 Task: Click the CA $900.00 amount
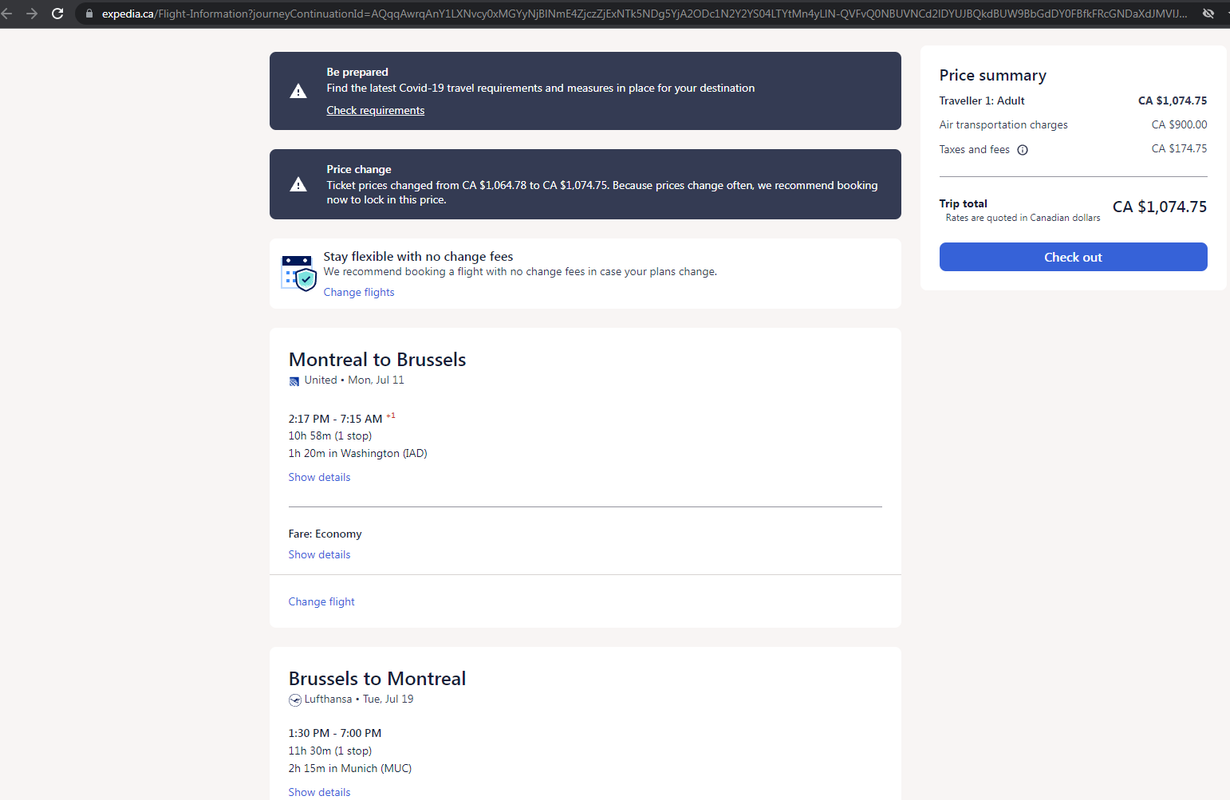[1179, 125]
